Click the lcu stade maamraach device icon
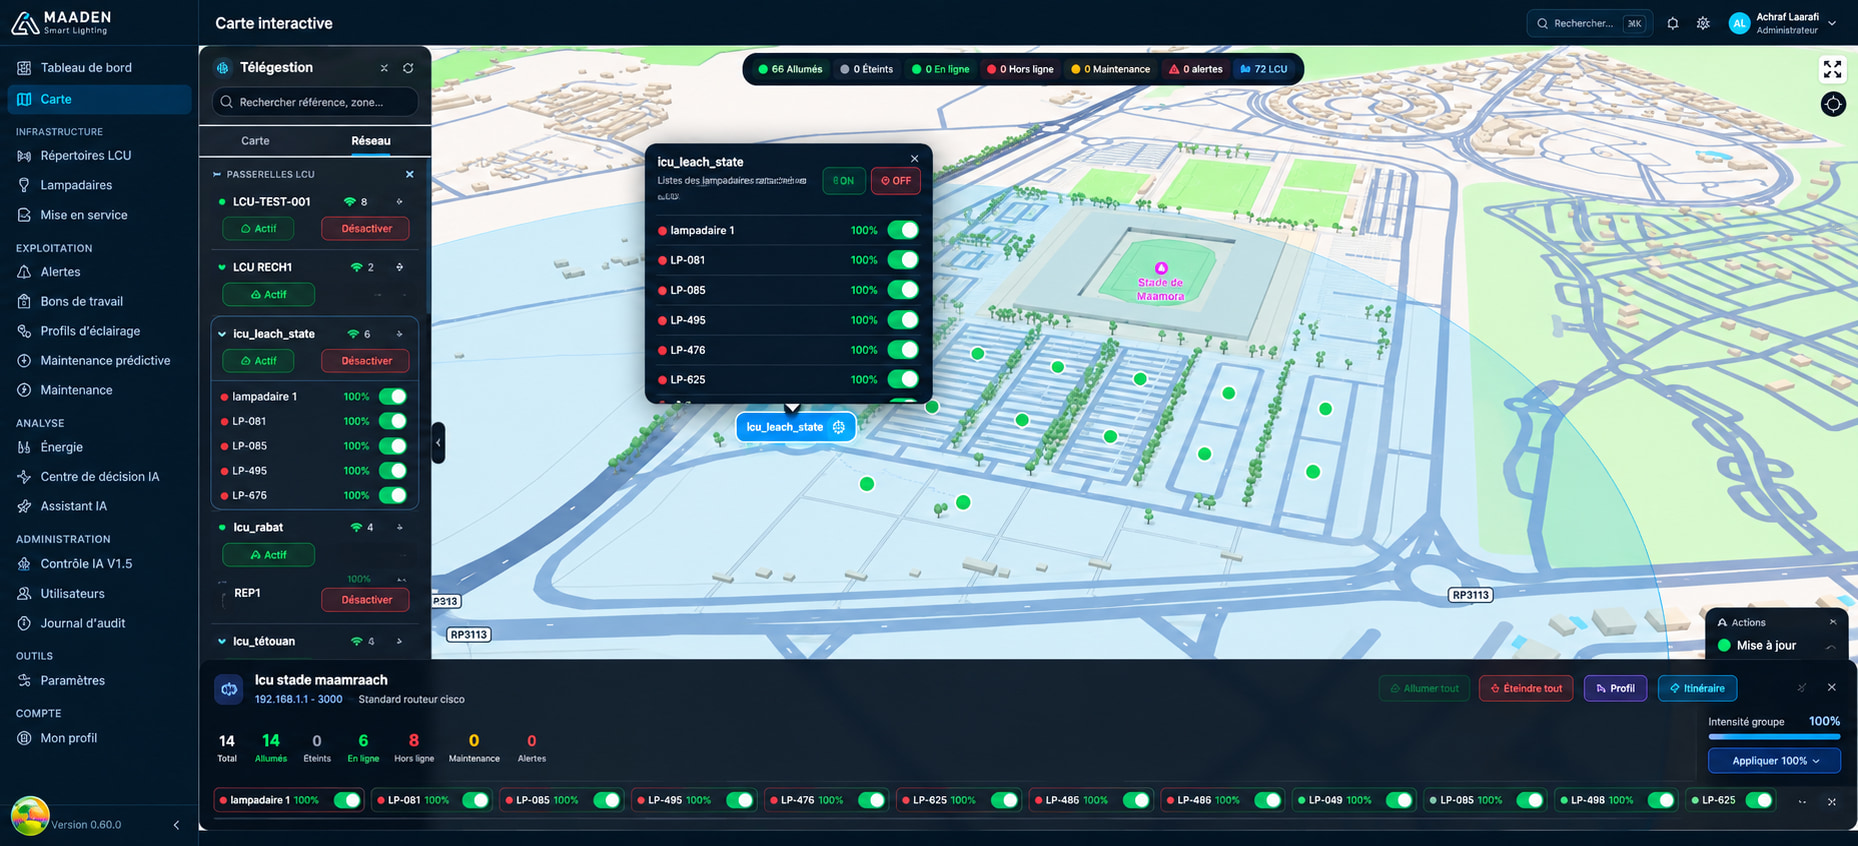 click(229, 689)
